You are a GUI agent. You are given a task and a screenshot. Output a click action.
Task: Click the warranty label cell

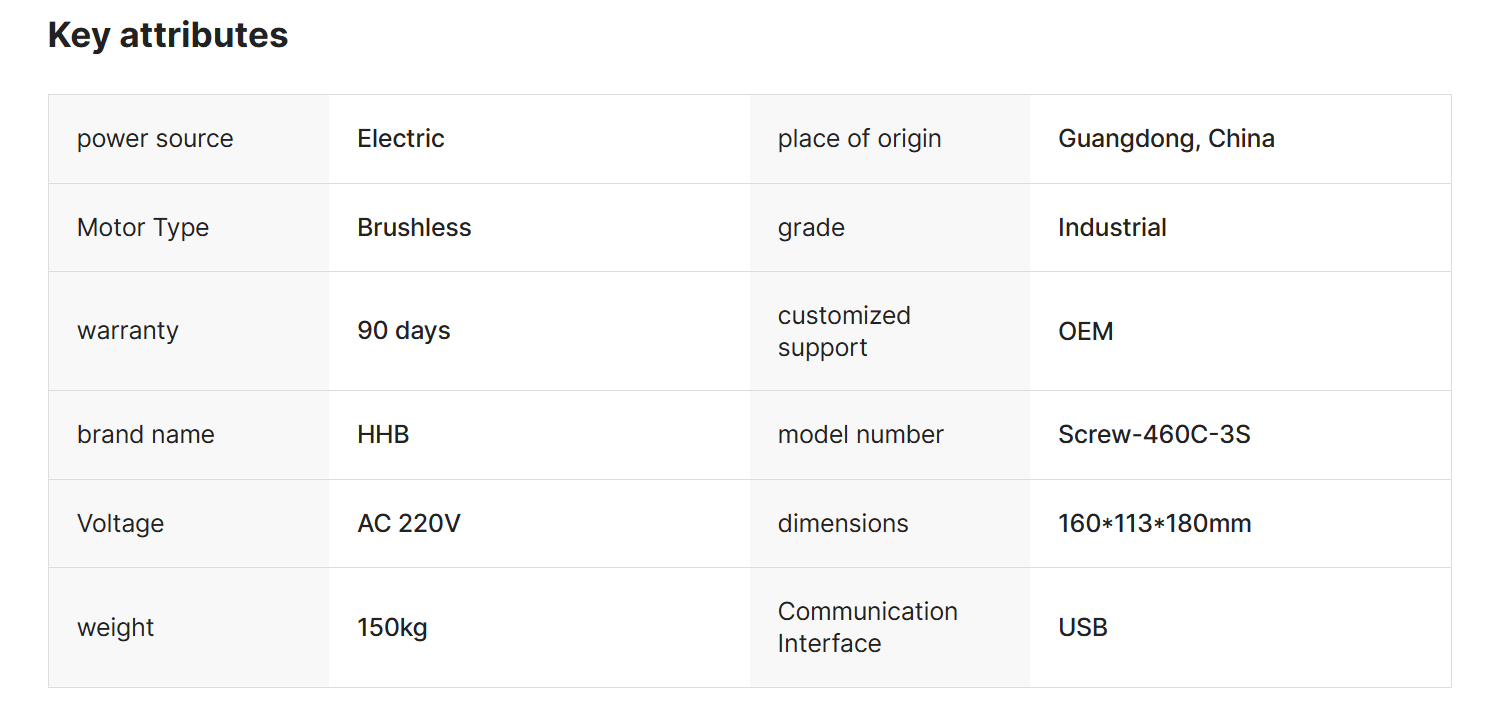[128, 331]
